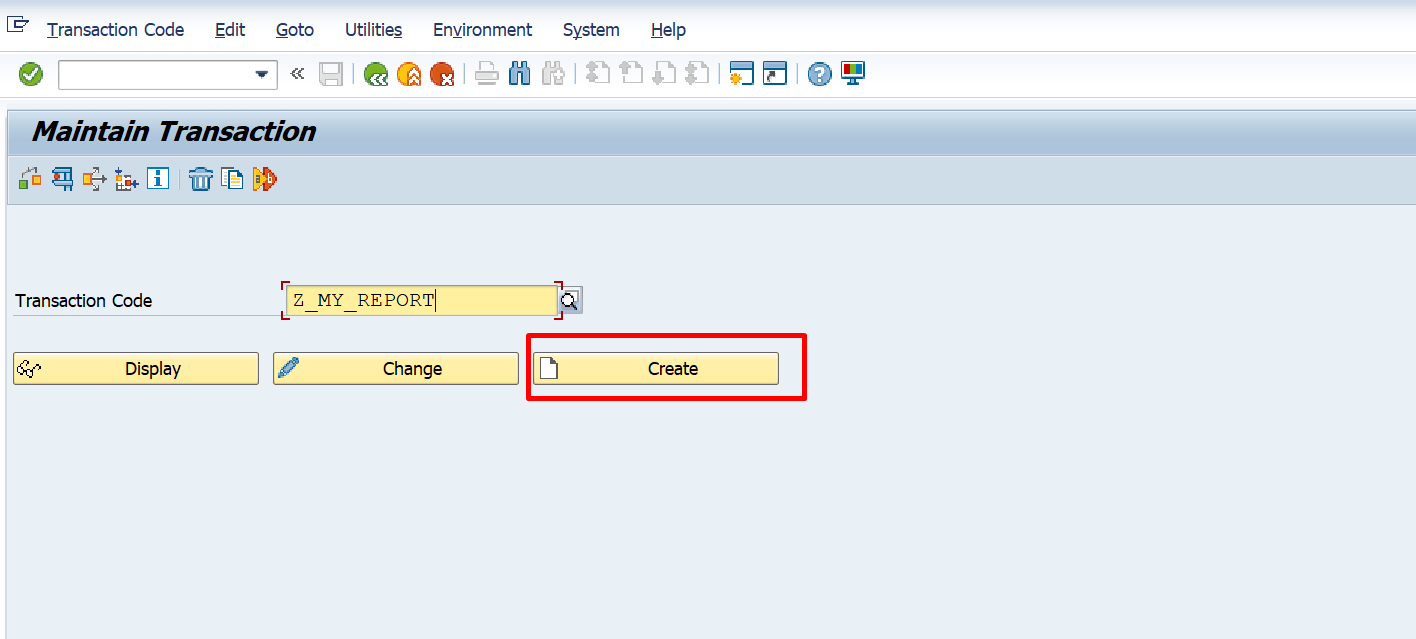
Task: Click the green Enter checkmark icon
Action: (31, 74)
